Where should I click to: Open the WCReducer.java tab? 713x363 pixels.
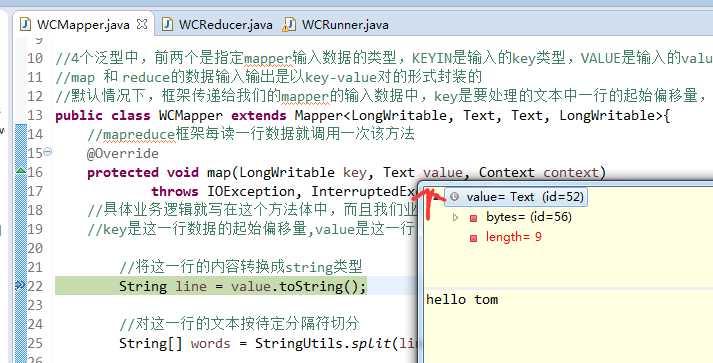[x=217, y=25]
